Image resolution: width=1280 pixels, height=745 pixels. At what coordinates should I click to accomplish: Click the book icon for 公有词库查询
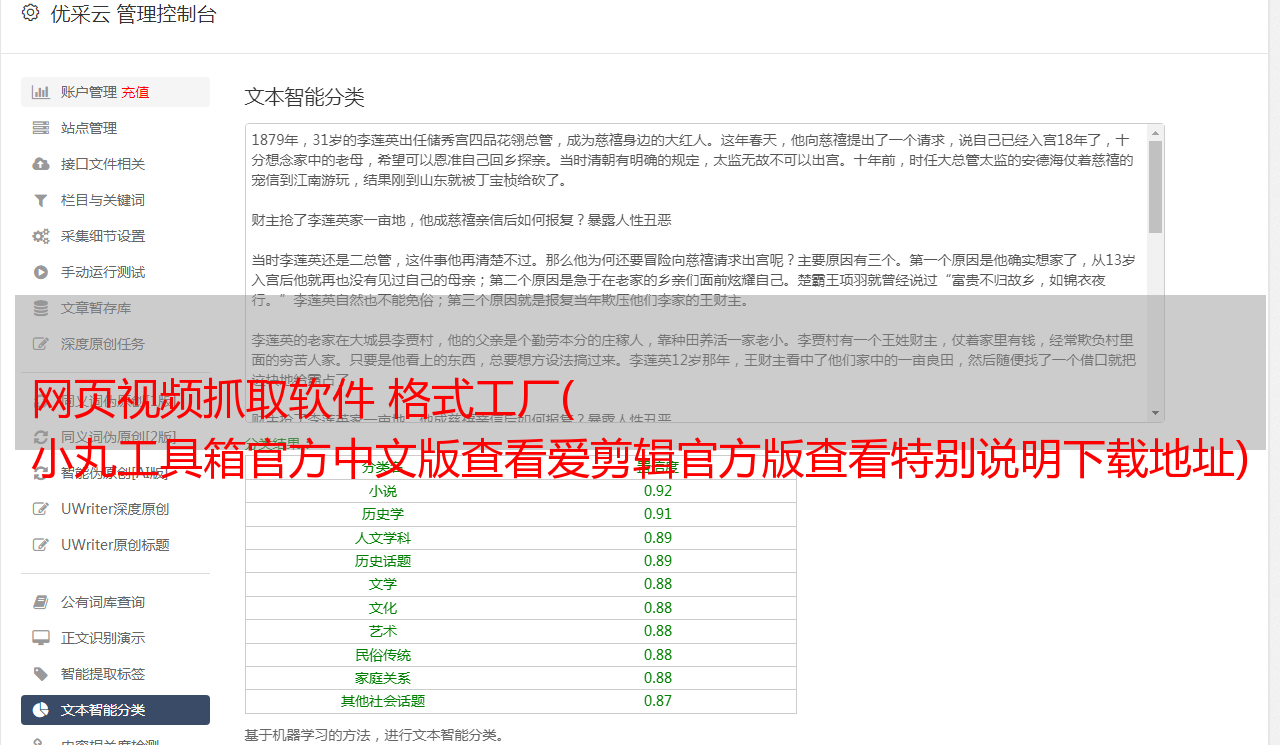click(41, 602)
